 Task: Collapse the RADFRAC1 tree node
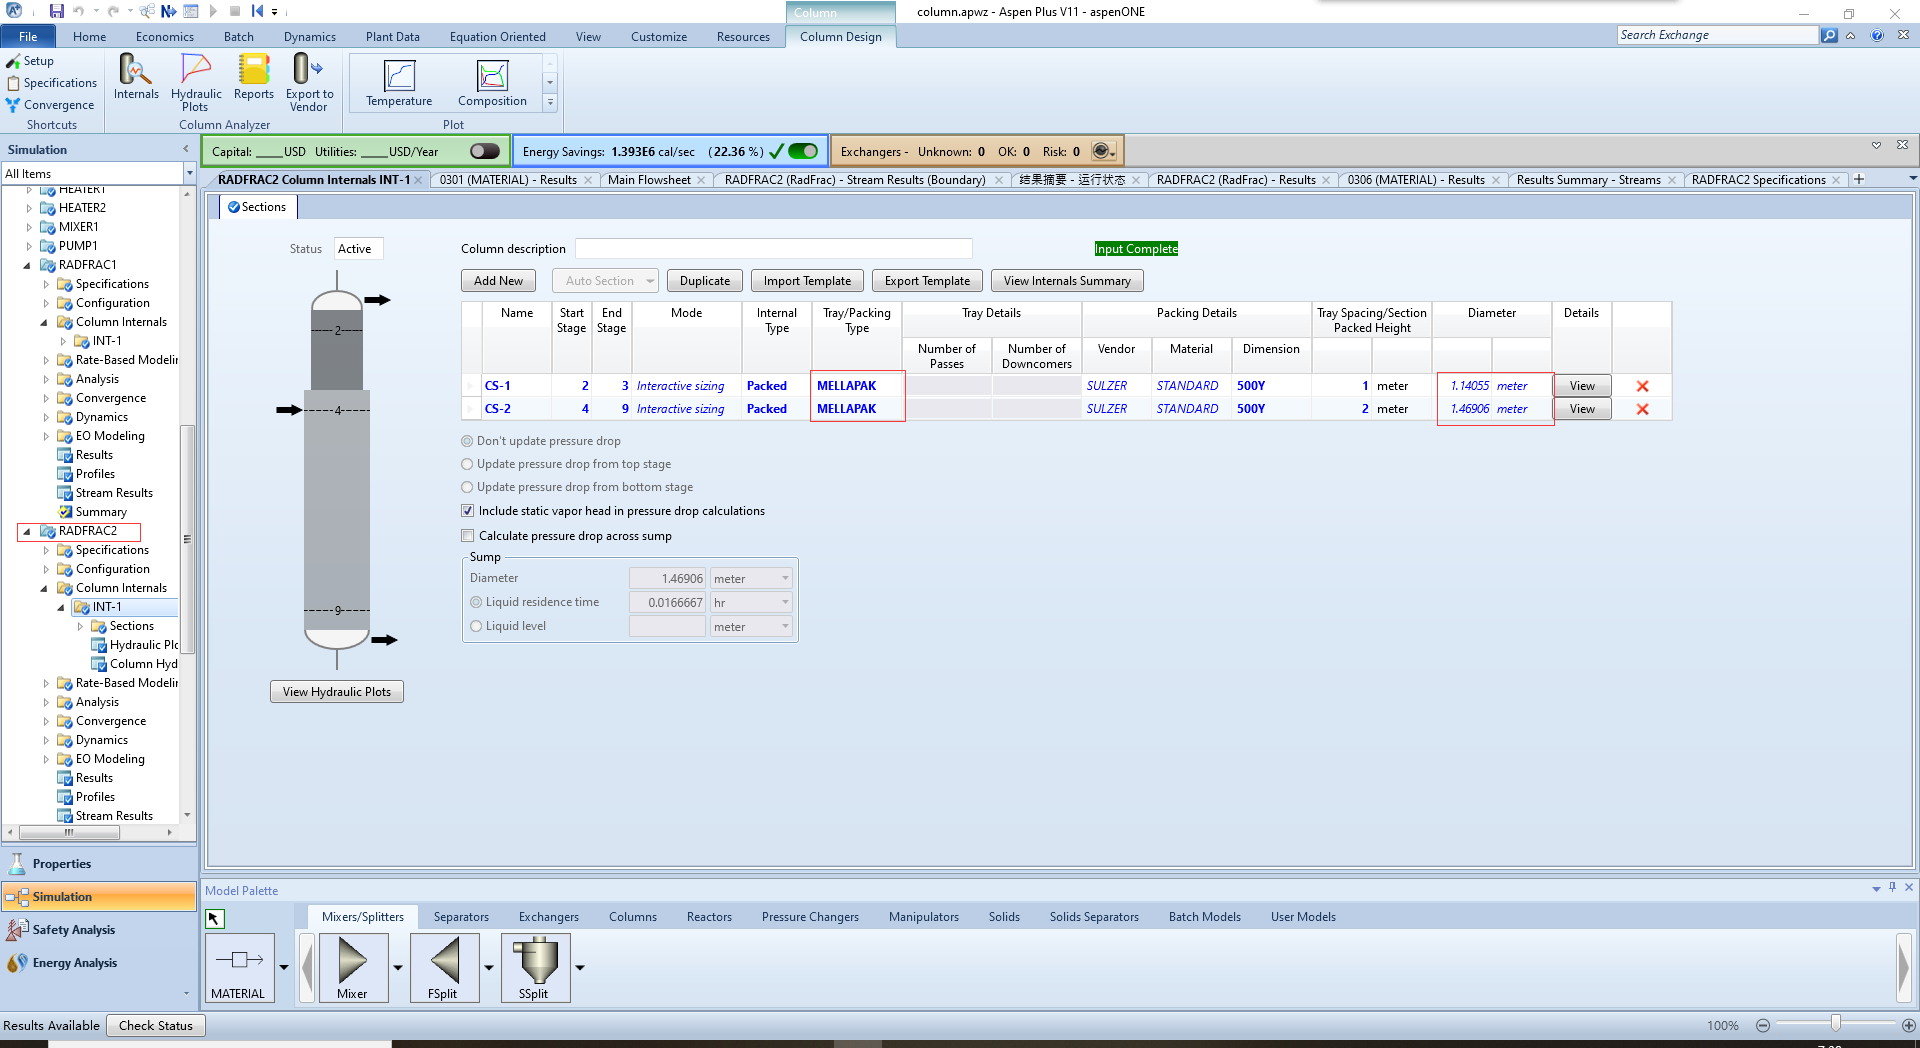(27, 265)
